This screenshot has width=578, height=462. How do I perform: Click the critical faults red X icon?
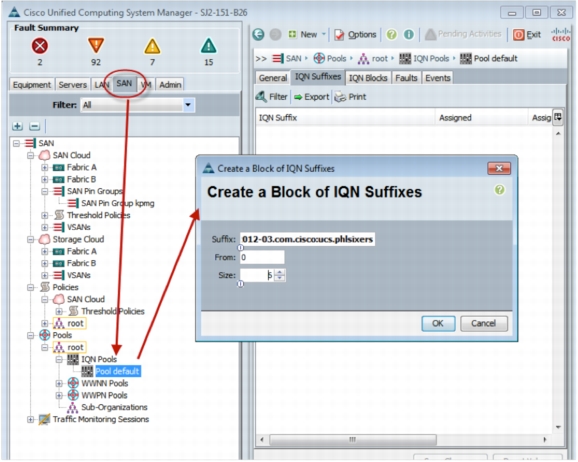pos(40,46)
